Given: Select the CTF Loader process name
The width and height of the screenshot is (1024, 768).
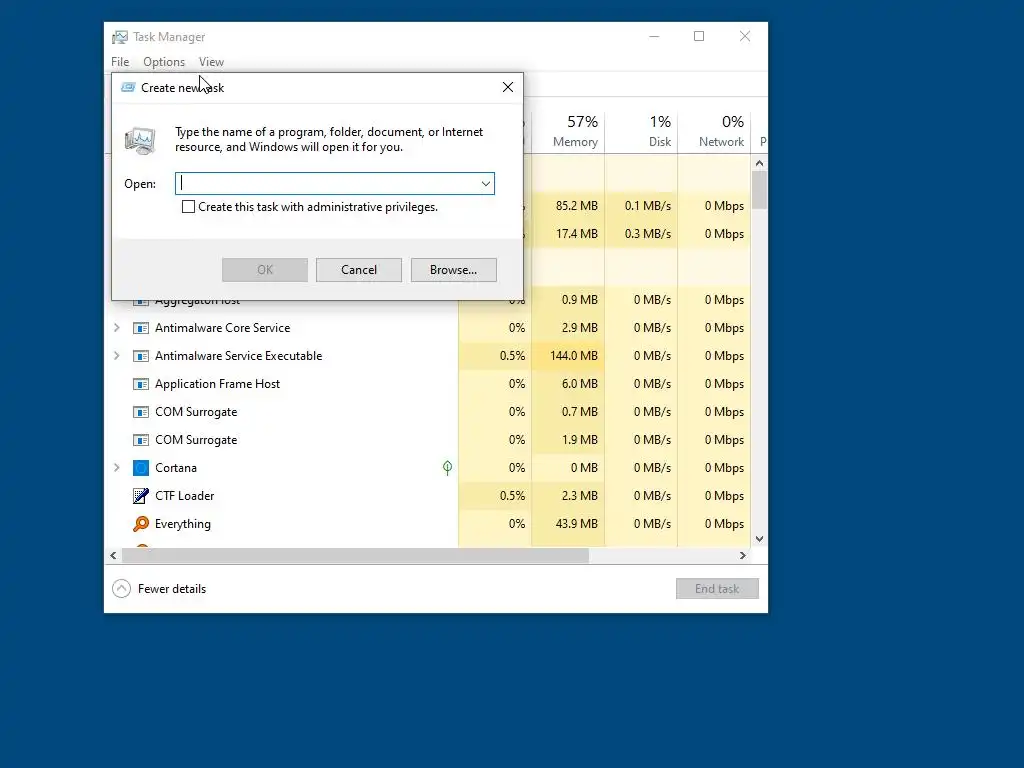Looking at the screenshot, I should tap(184, 496).
